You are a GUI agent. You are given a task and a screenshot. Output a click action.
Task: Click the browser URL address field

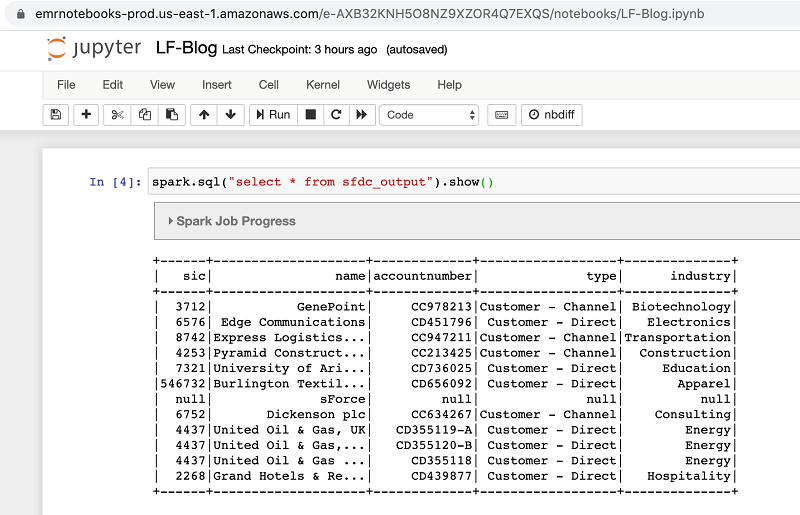369,14
